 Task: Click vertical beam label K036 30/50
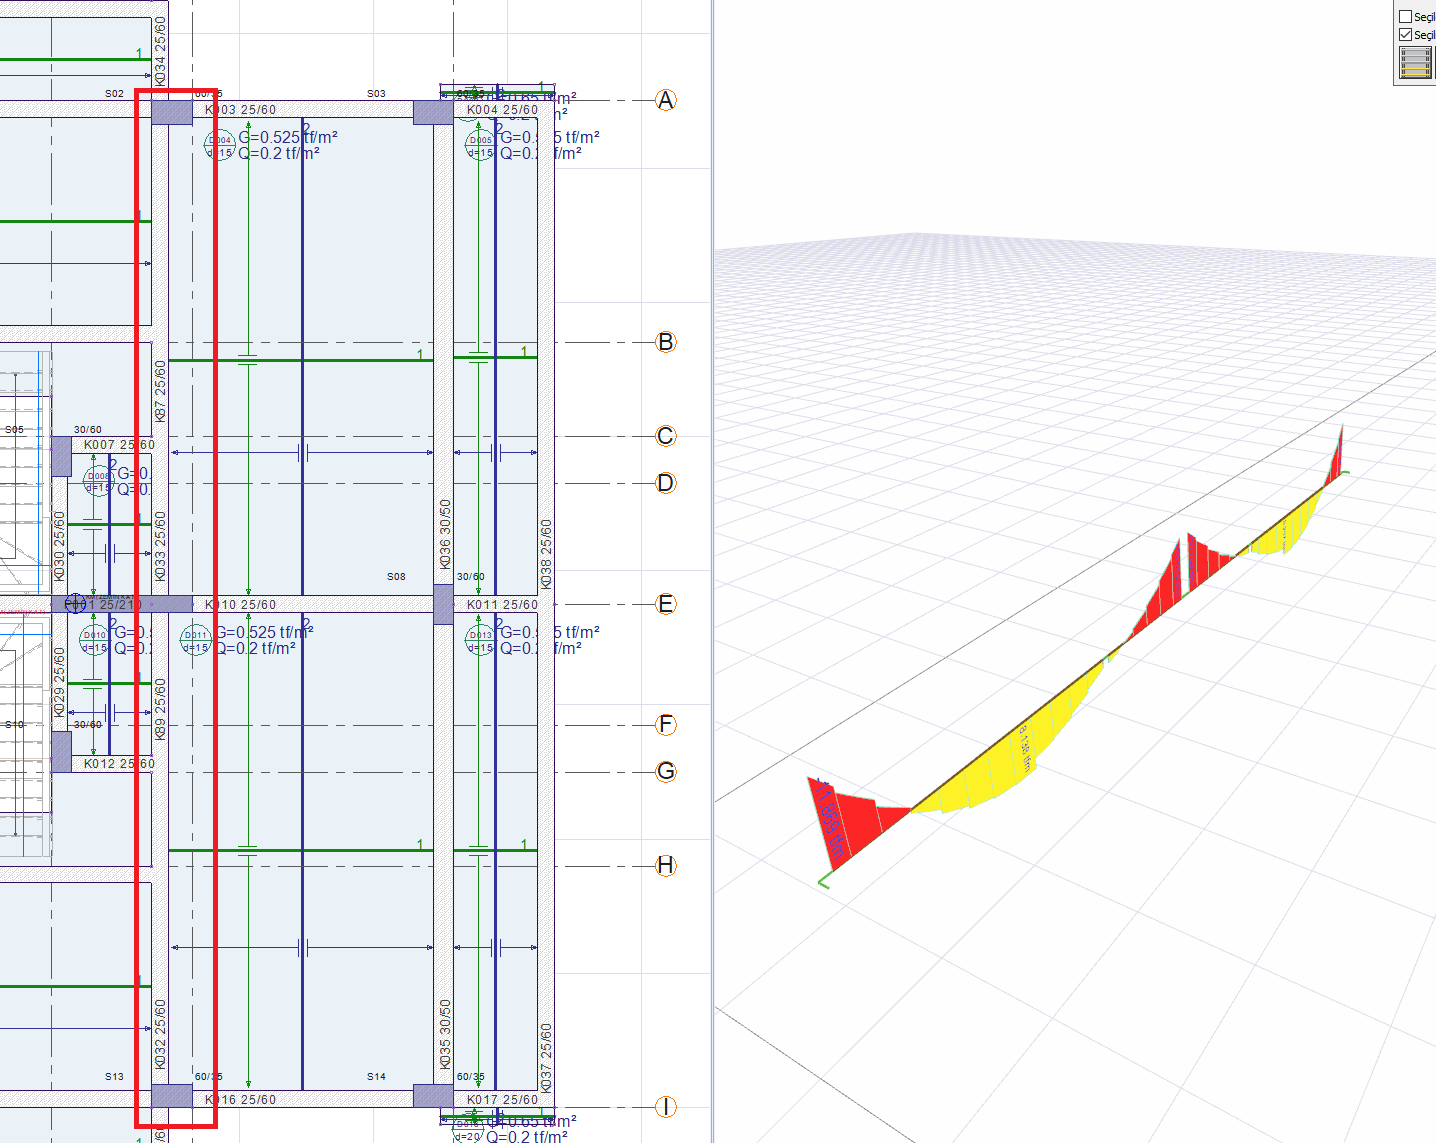pyautogui.click(x=445, y=534)
